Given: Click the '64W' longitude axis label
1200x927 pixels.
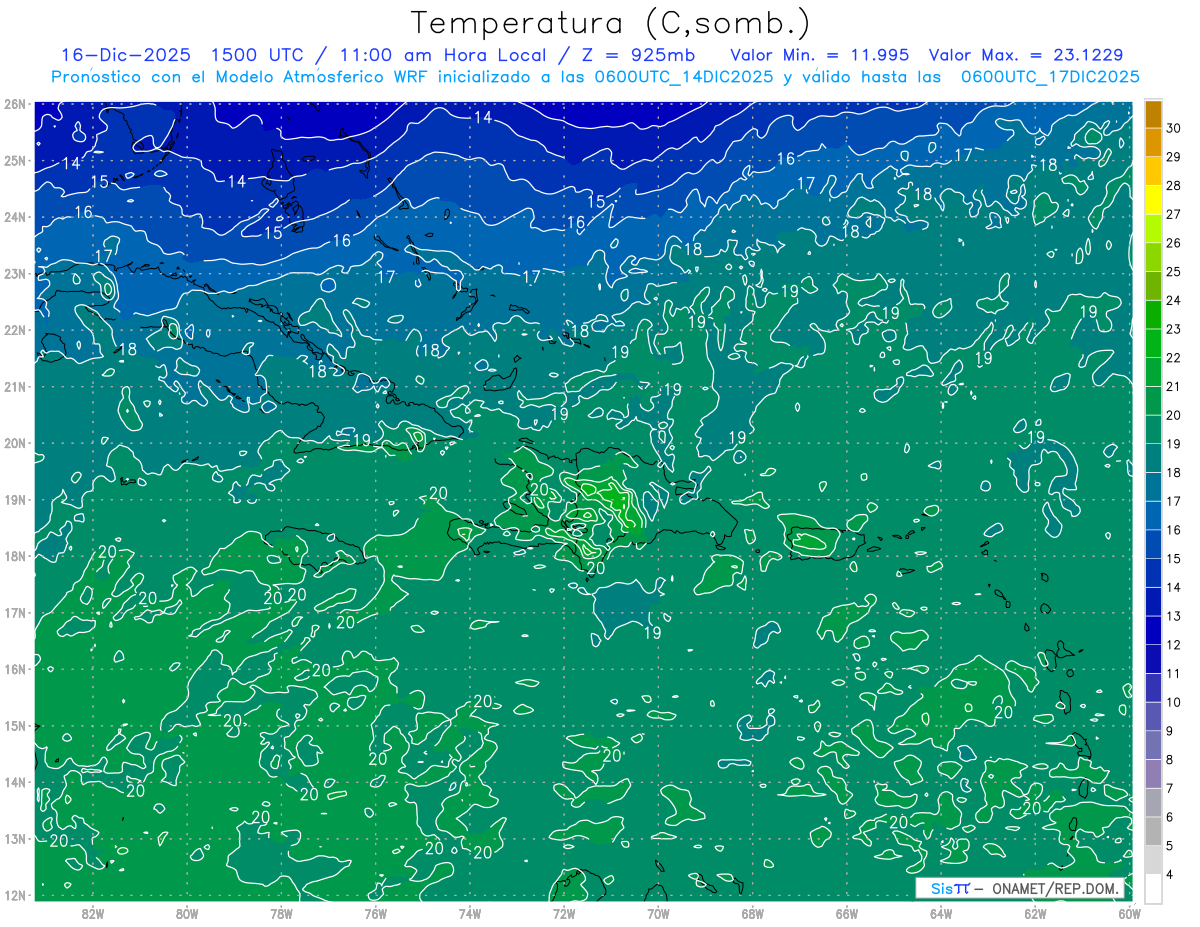Looking at the screenshot, I should tap(941, 912).
